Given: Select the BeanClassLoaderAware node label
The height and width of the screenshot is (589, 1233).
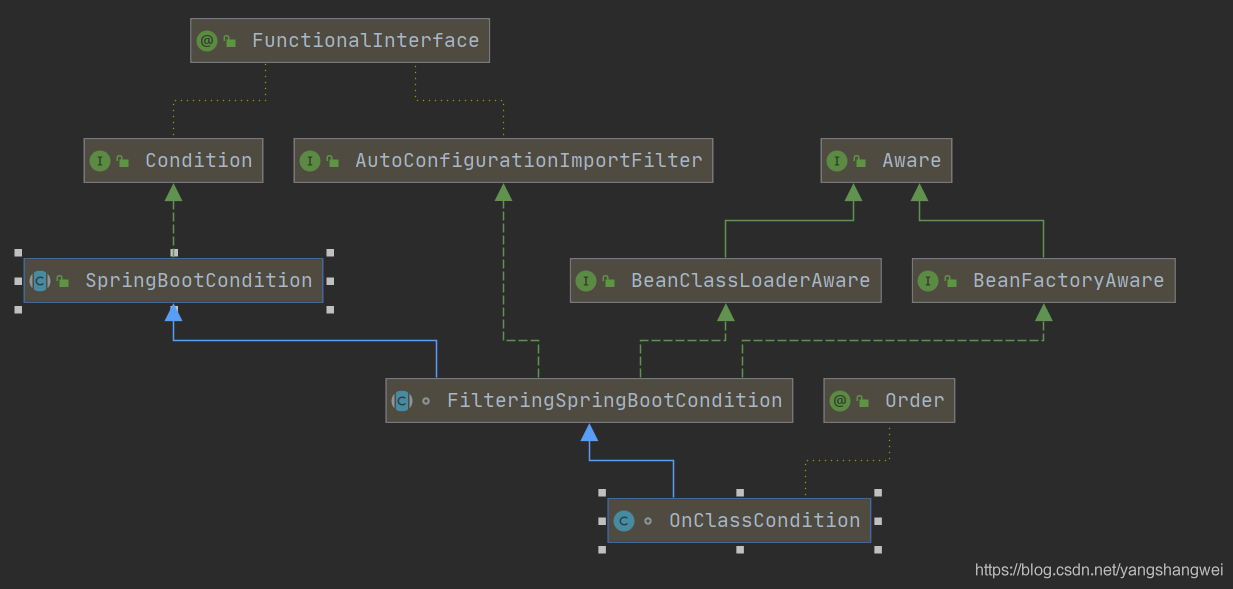Looking at the screenshot, I should tap(750, 281).
